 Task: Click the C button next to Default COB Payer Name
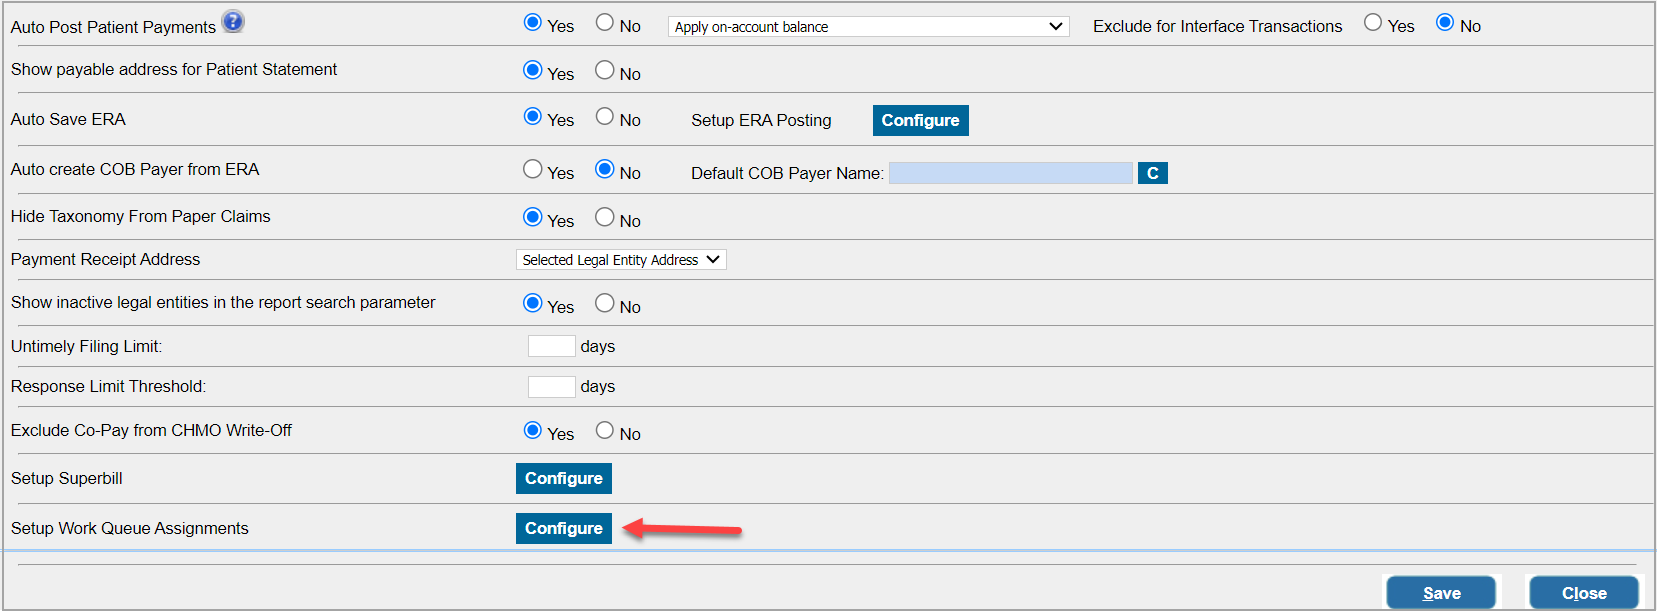point(1152,173)
